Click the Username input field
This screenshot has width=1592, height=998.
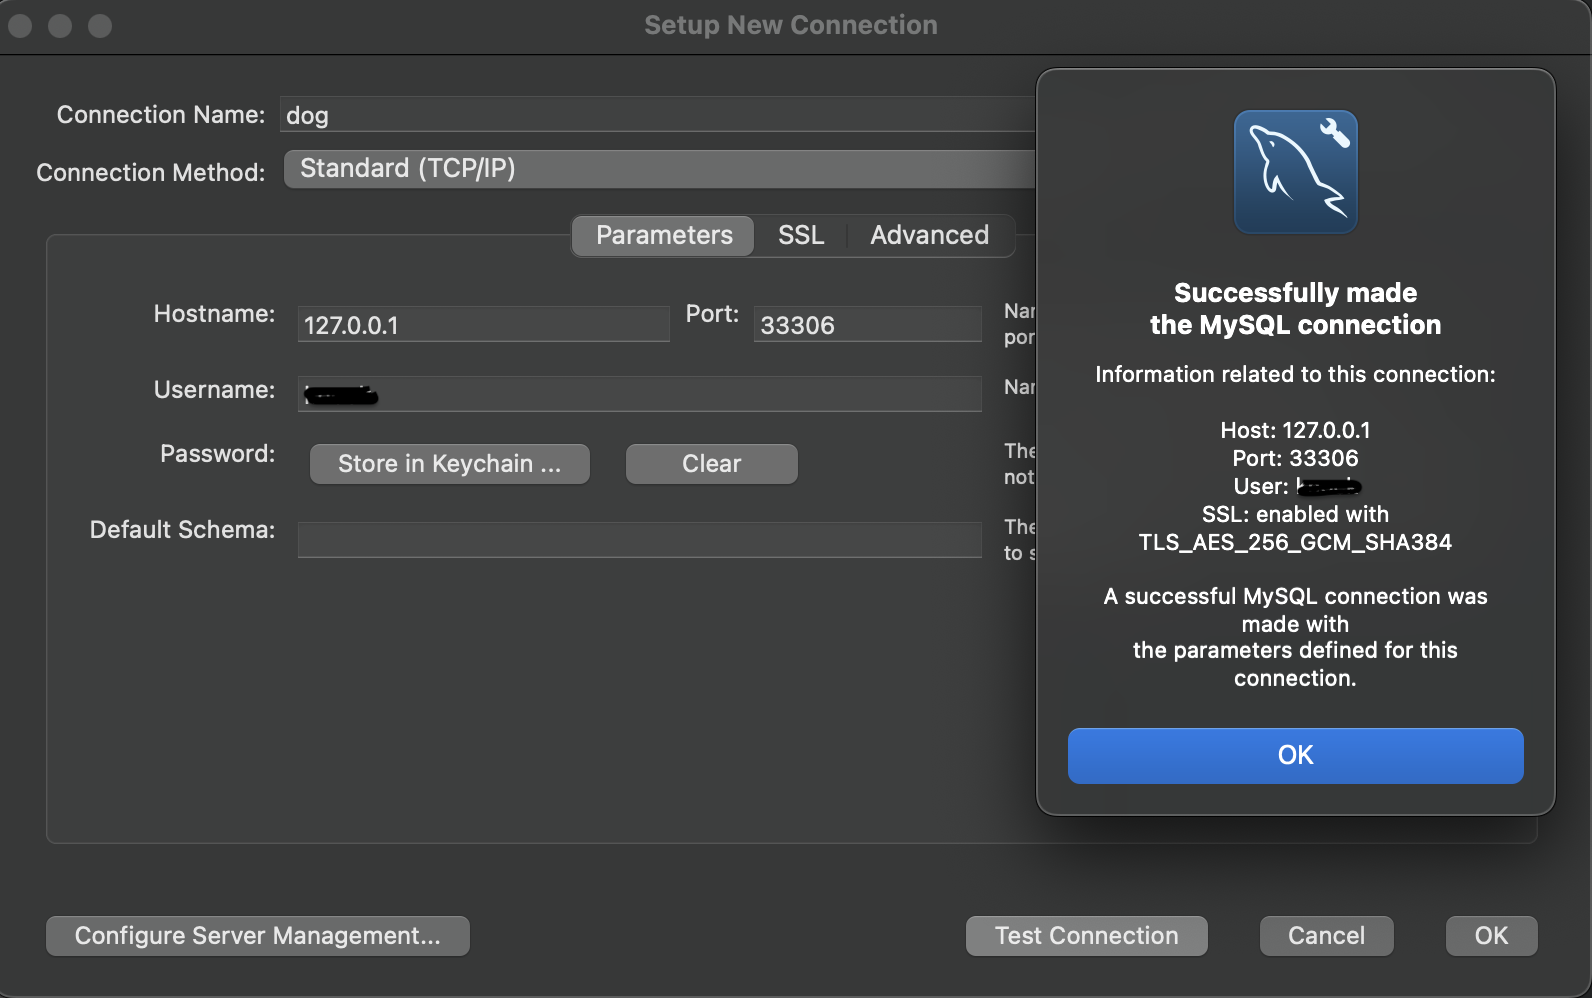point(639,394)
